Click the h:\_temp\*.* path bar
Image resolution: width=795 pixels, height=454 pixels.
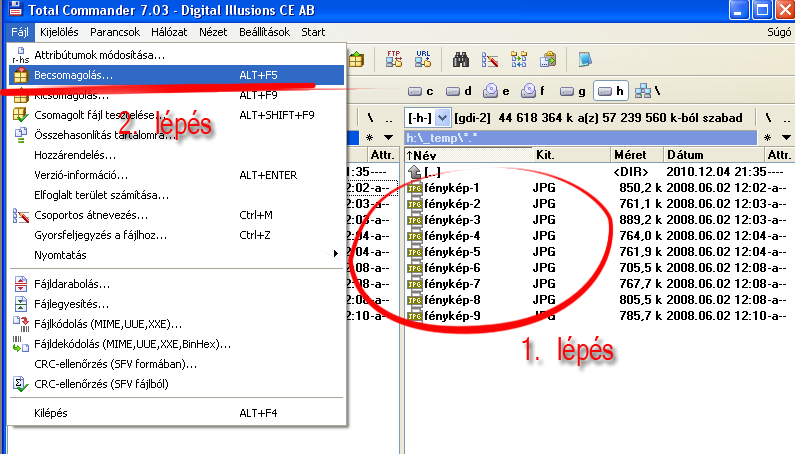[x=581, y=137]
